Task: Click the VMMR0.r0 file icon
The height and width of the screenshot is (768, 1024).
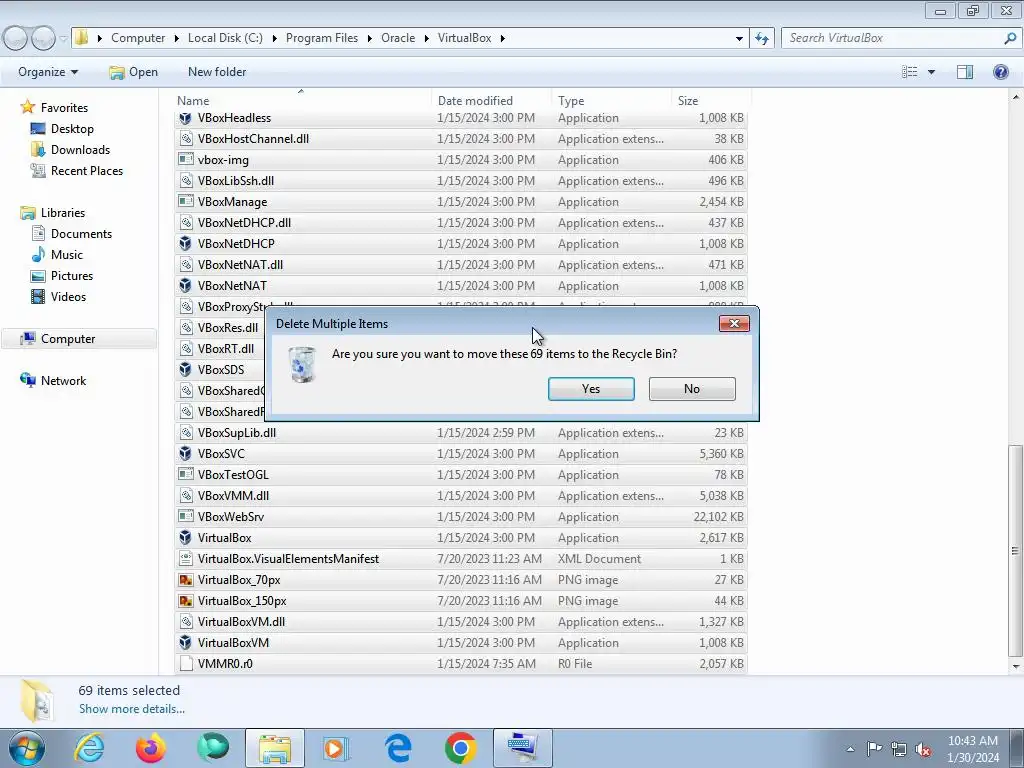Action: [185, 664]
